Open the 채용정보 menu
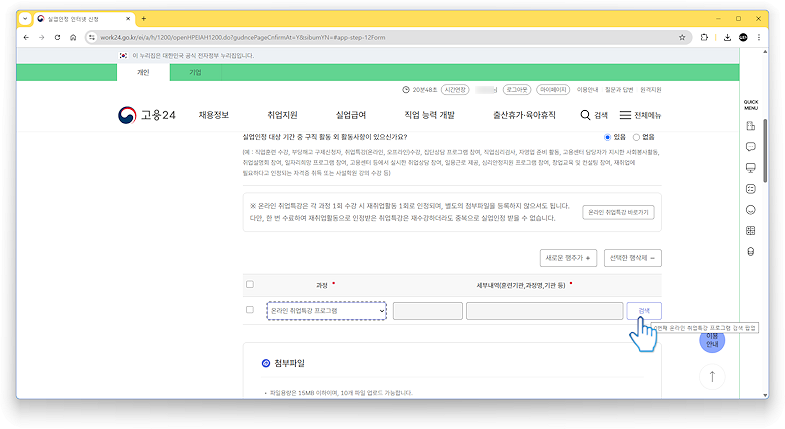Screen dimensions: 785x429 [x=214, y=115]
